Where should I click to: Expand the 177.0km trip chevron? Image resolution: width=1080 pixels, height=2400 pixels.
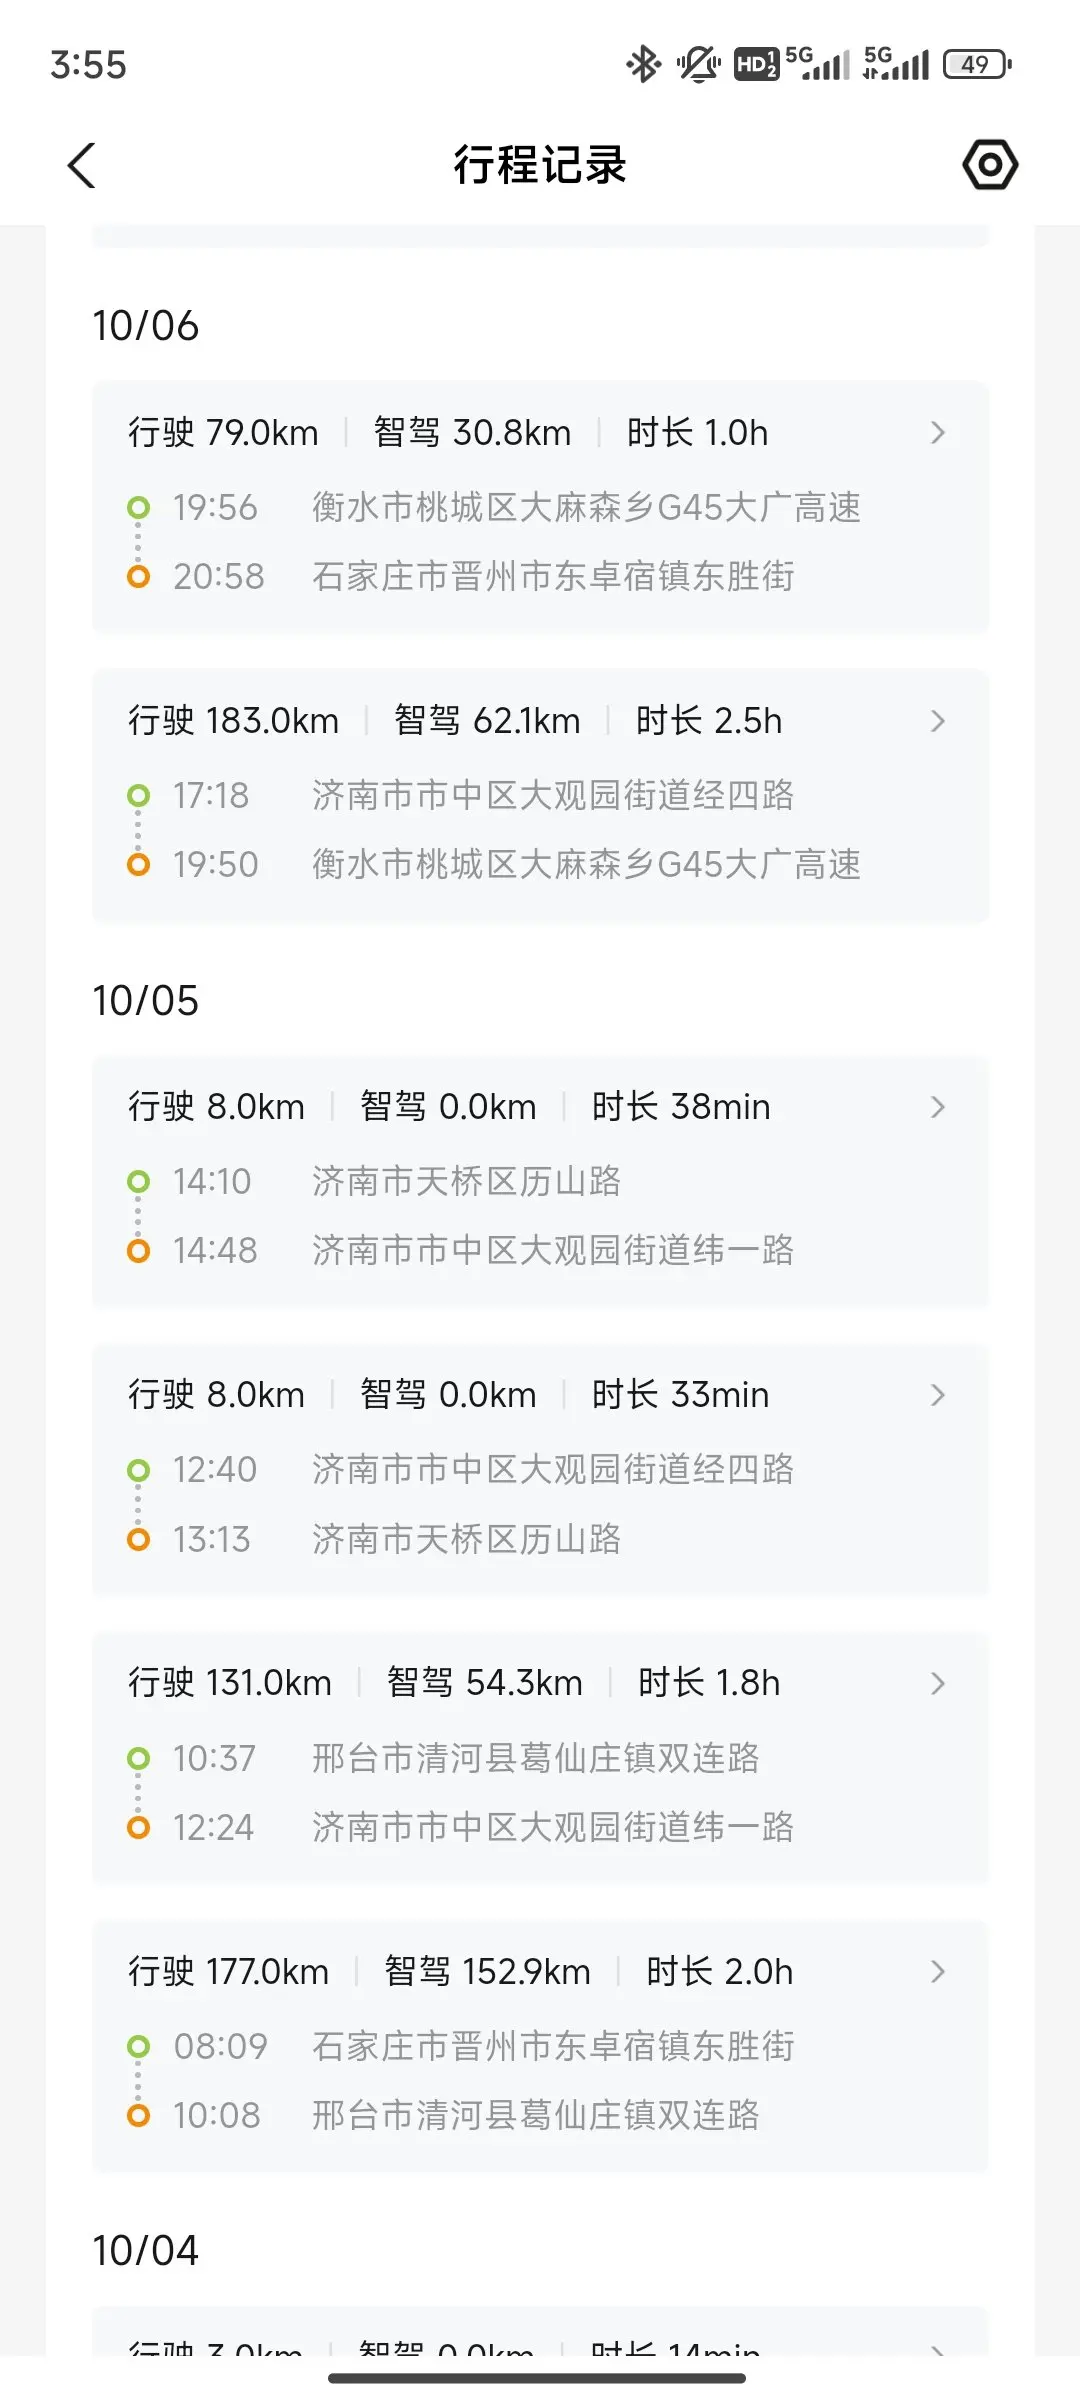click(937, 1971)
